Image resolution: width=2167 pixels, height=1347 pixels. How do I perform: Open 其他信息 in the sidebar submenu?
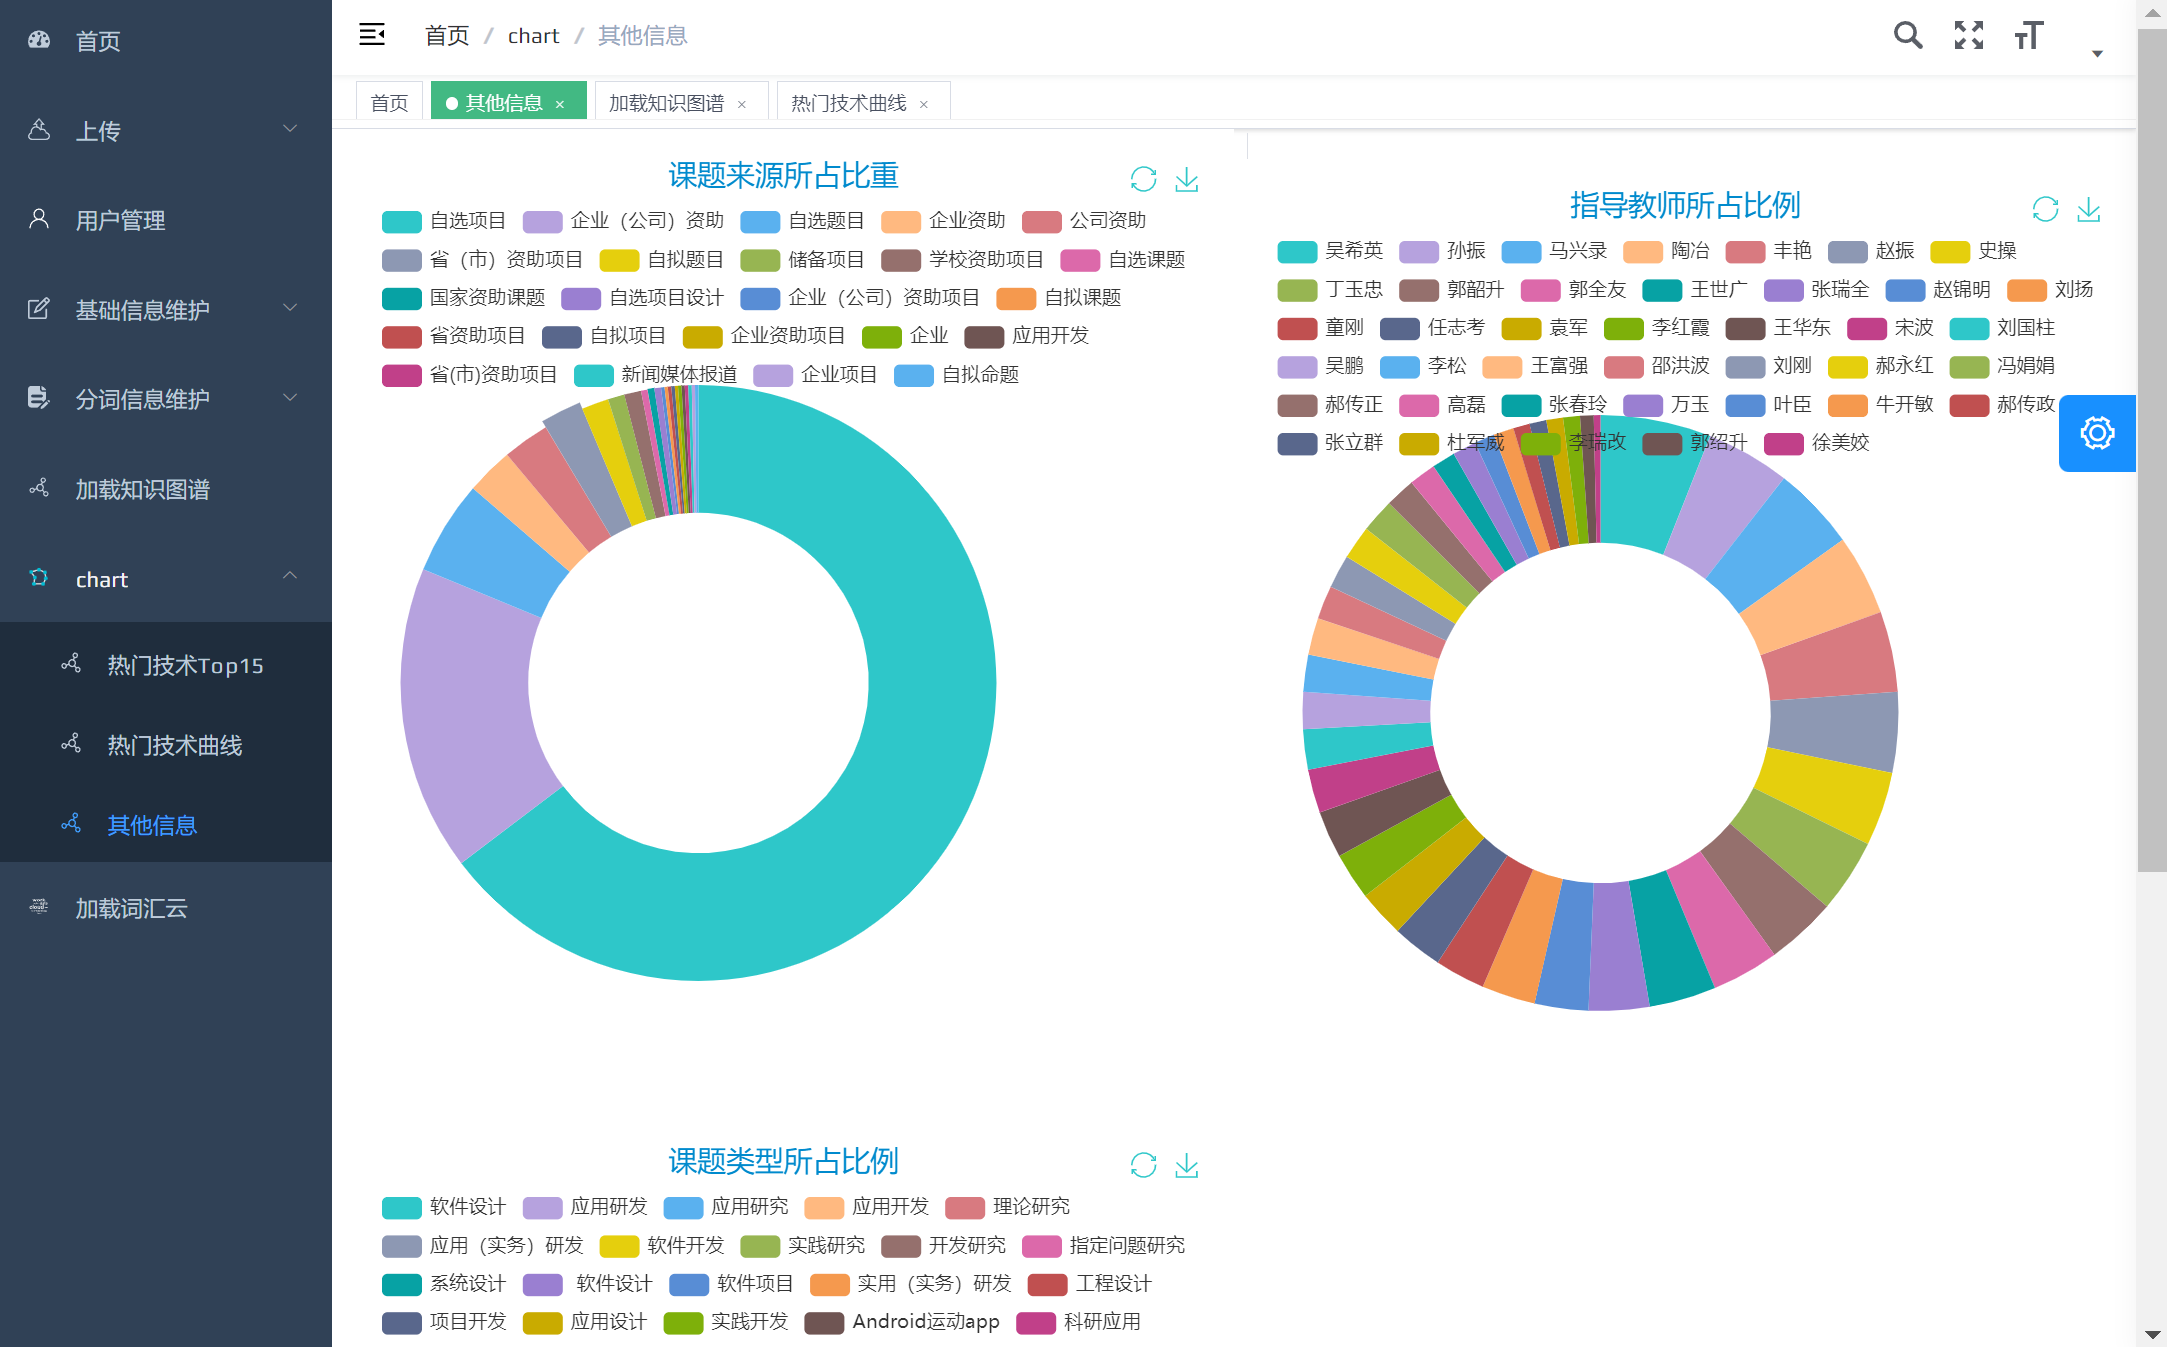(x=166, y=825)
